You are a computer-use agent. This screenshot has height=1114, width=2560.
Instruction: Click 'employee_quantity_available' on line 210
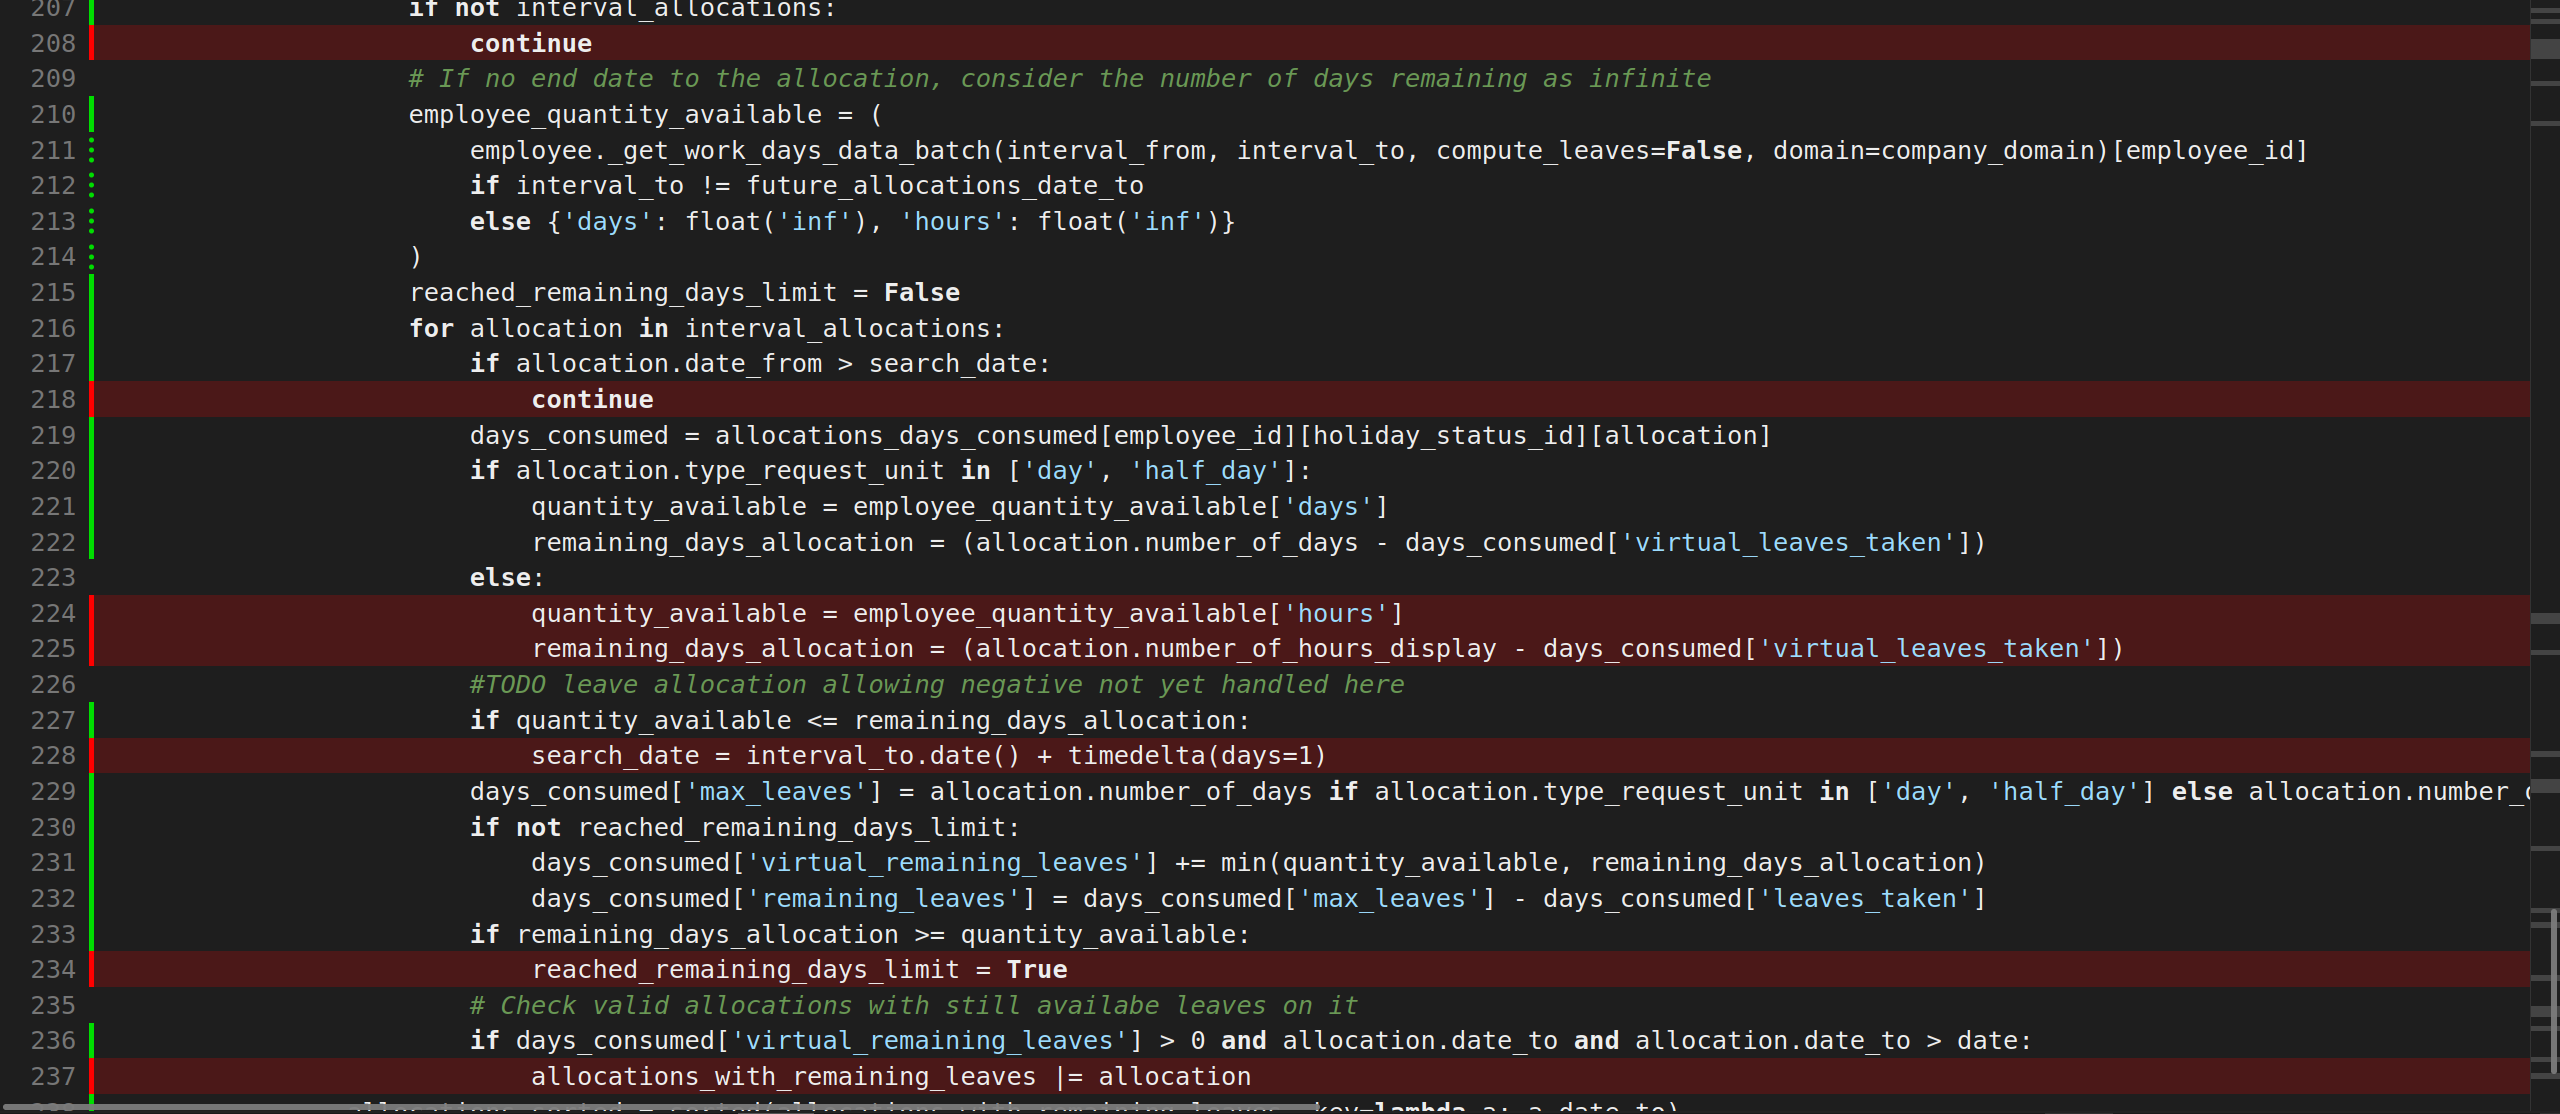click(614, 114)
